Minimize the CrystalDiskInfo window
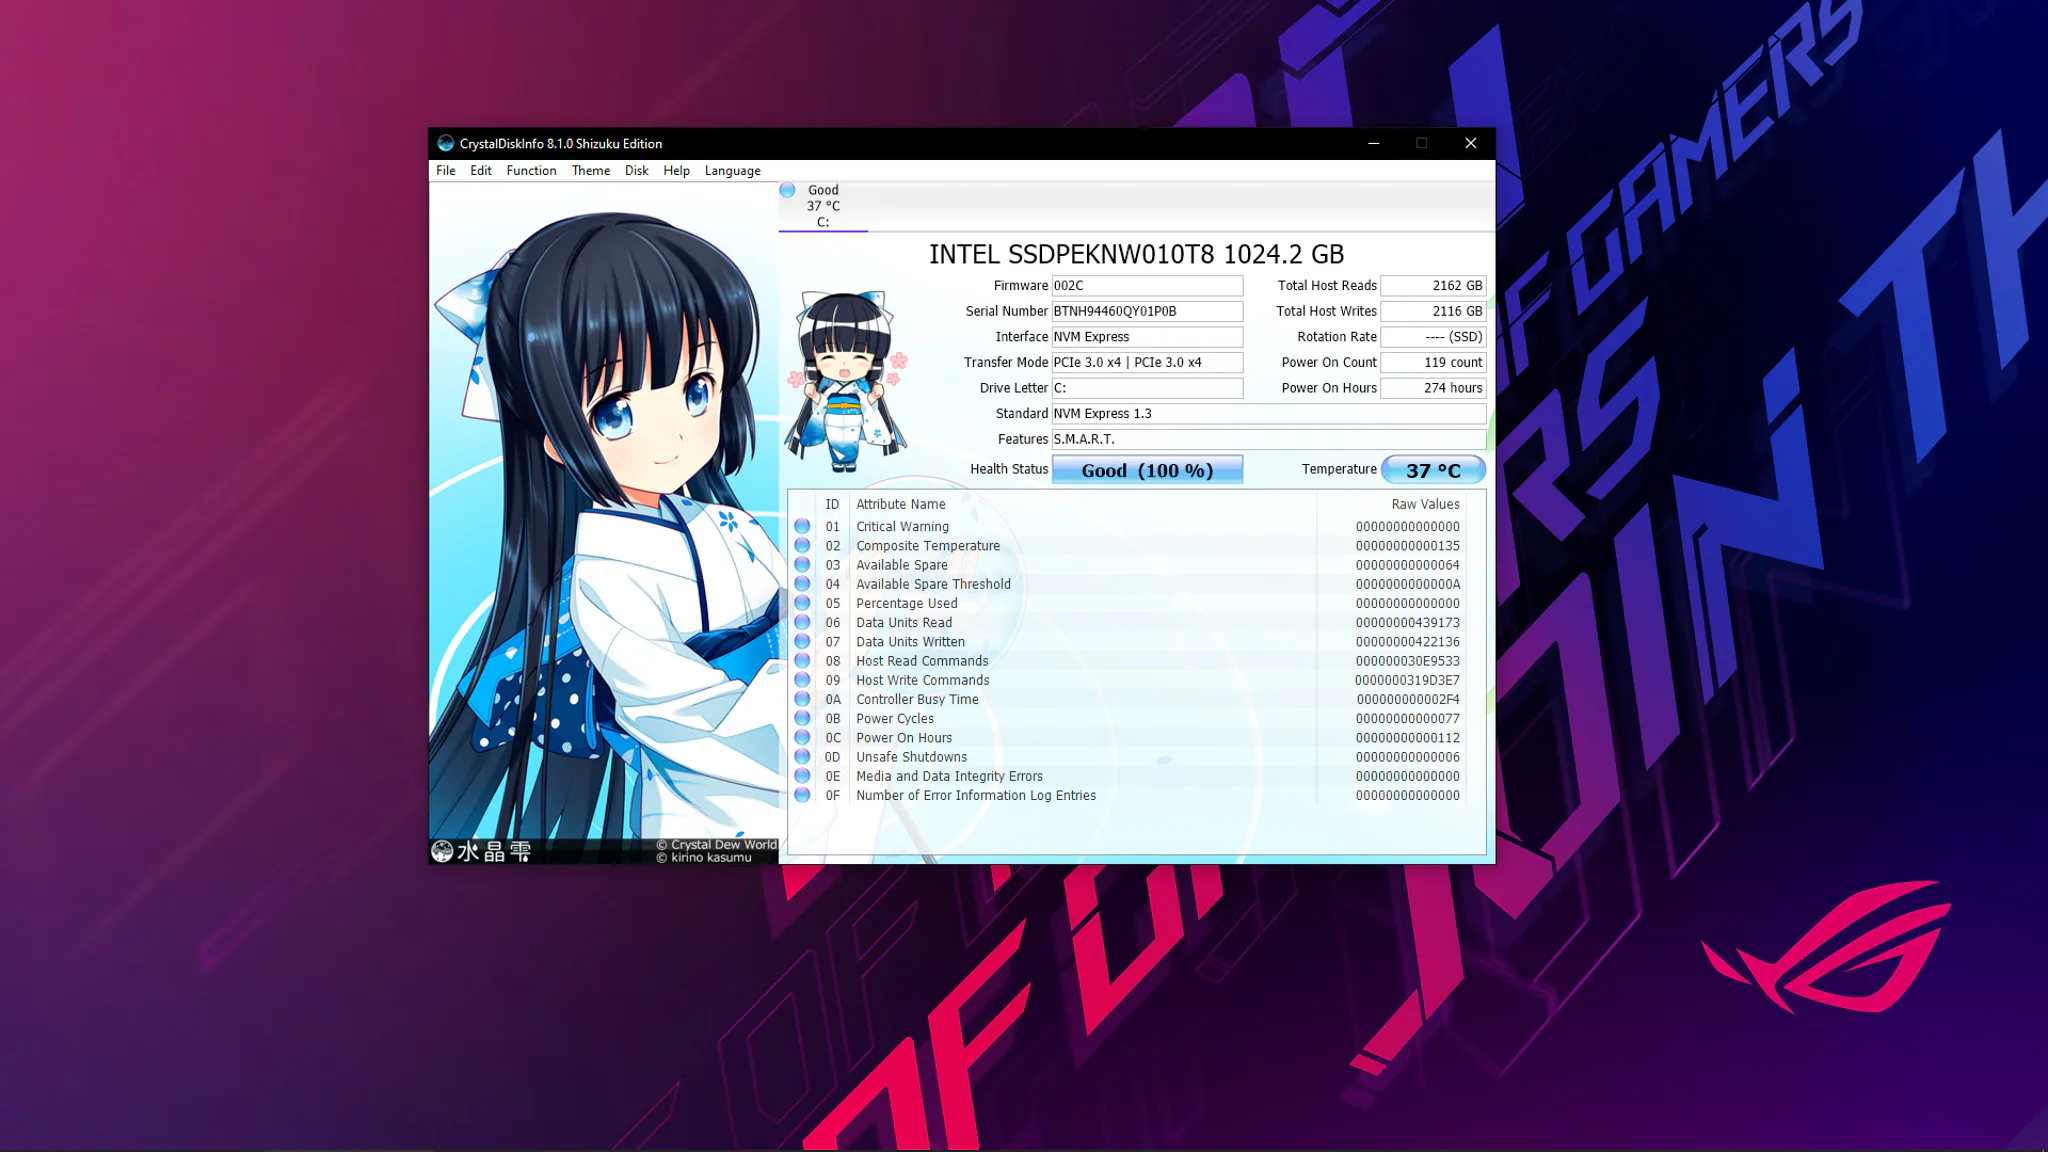 (1374, 143)
